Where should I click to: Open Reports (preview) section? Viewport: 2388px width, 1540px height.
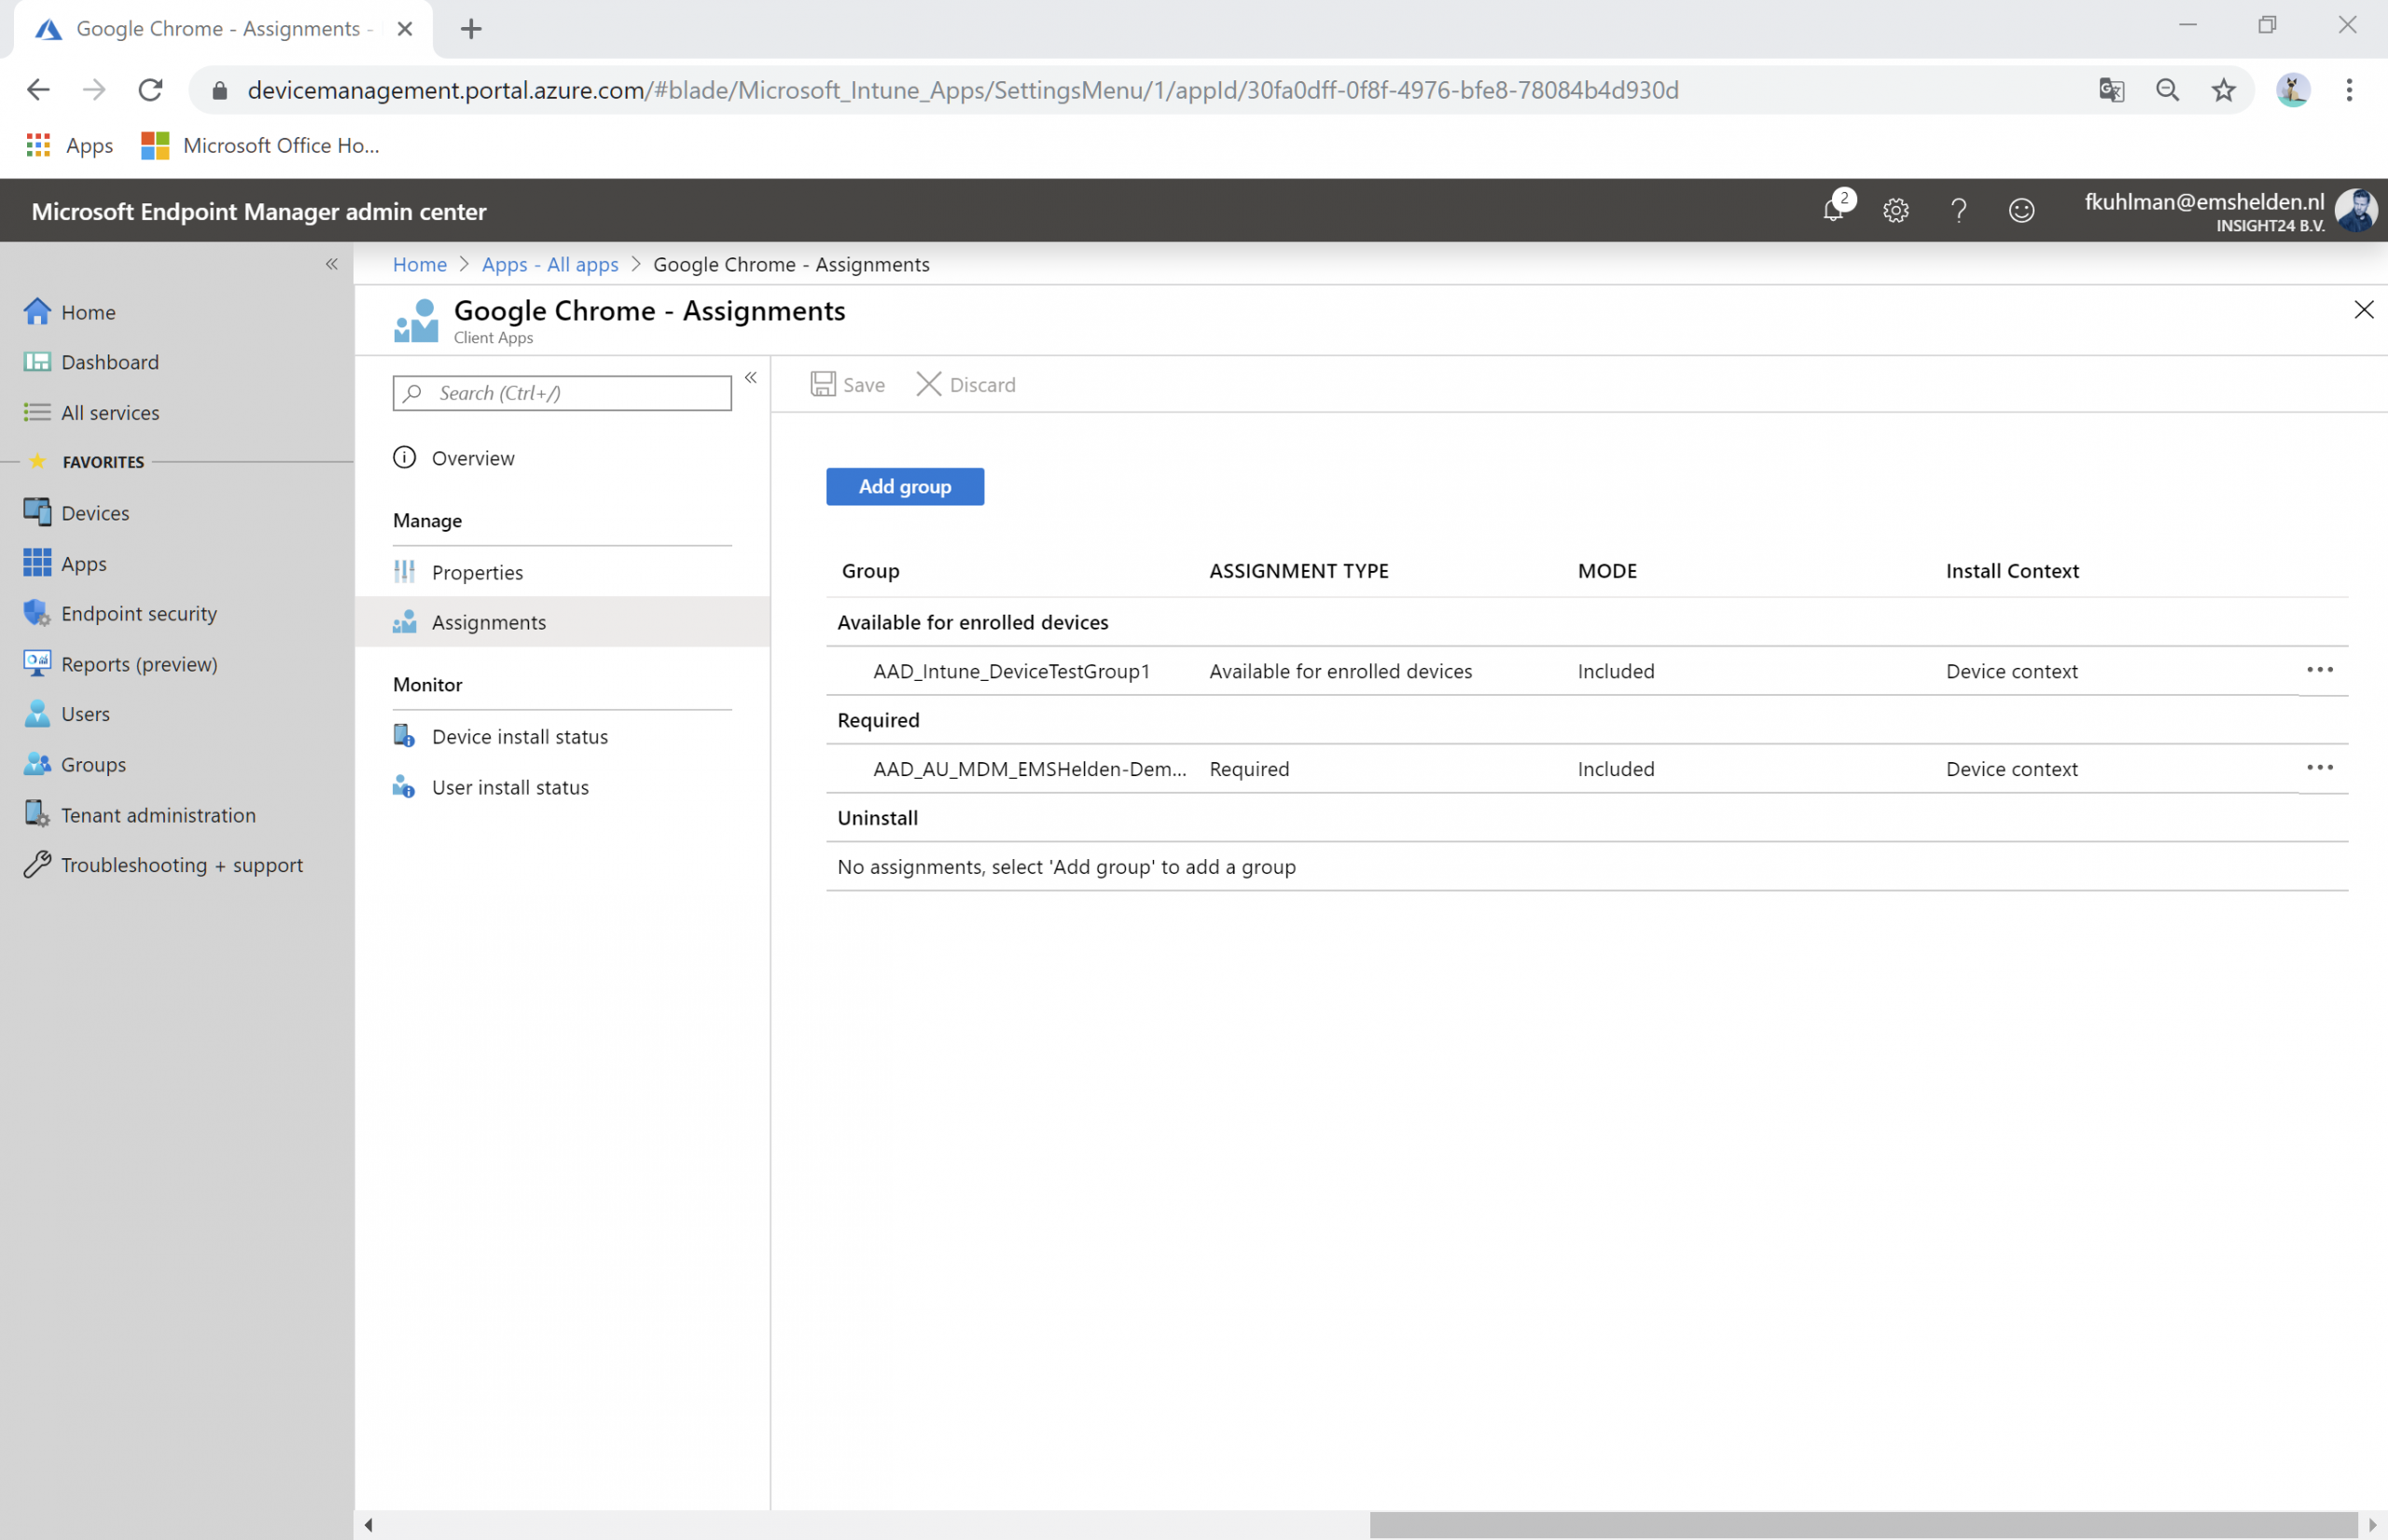(138, 664)
